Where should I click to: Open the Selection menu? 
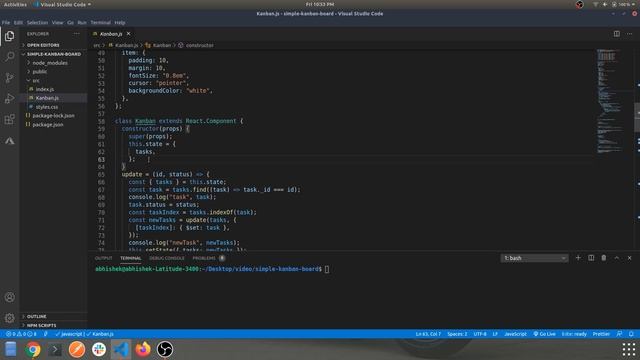pyautogui.click(x=37, y=22)
